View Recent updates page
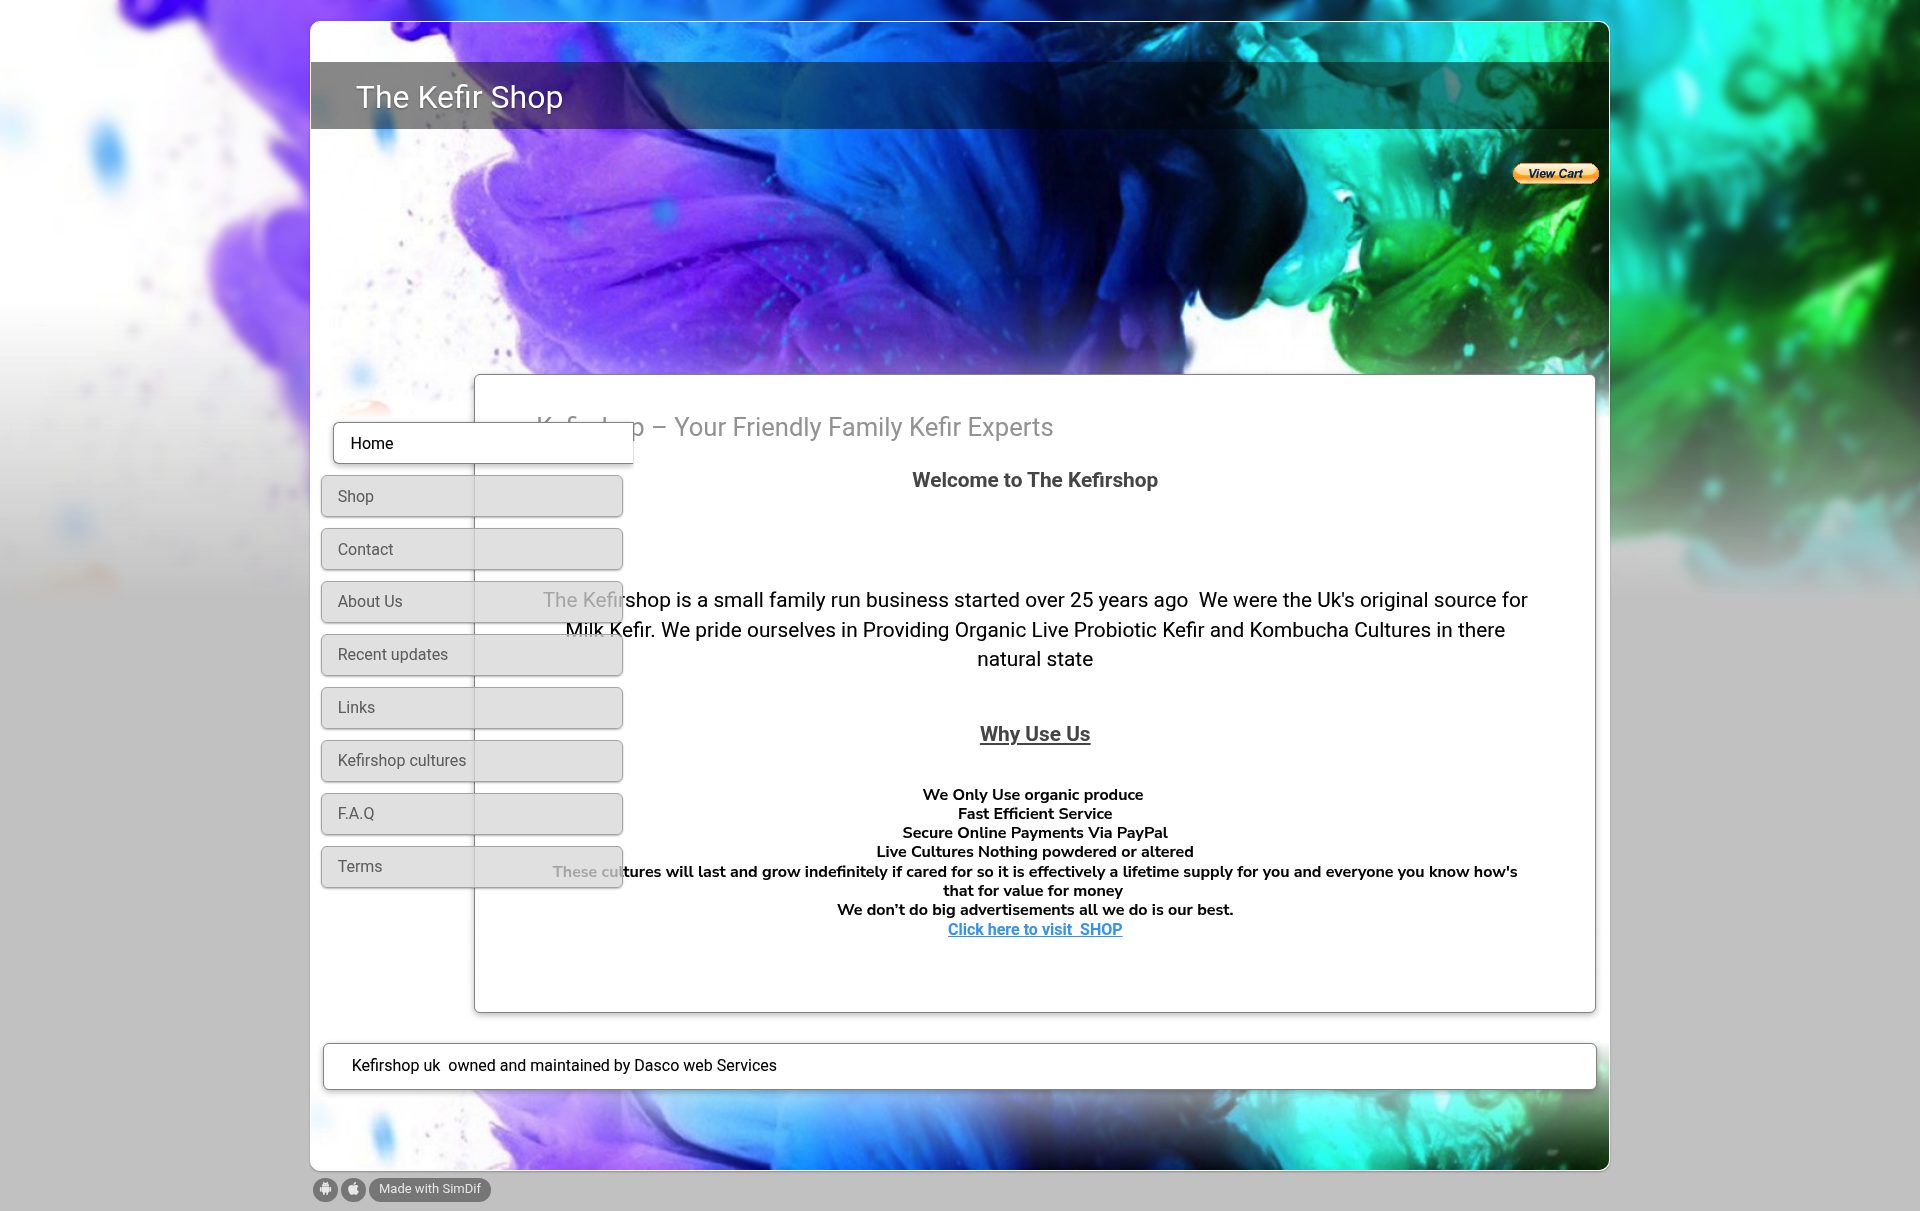This screenshot has height=1211, width=1920. click(x=472, y=654)
